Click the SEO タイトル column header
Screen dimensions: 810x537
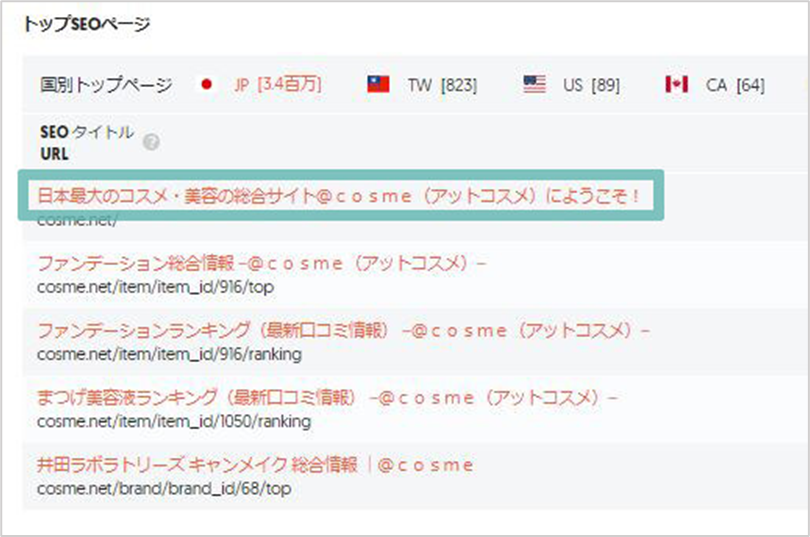click(x=87, y=132)
